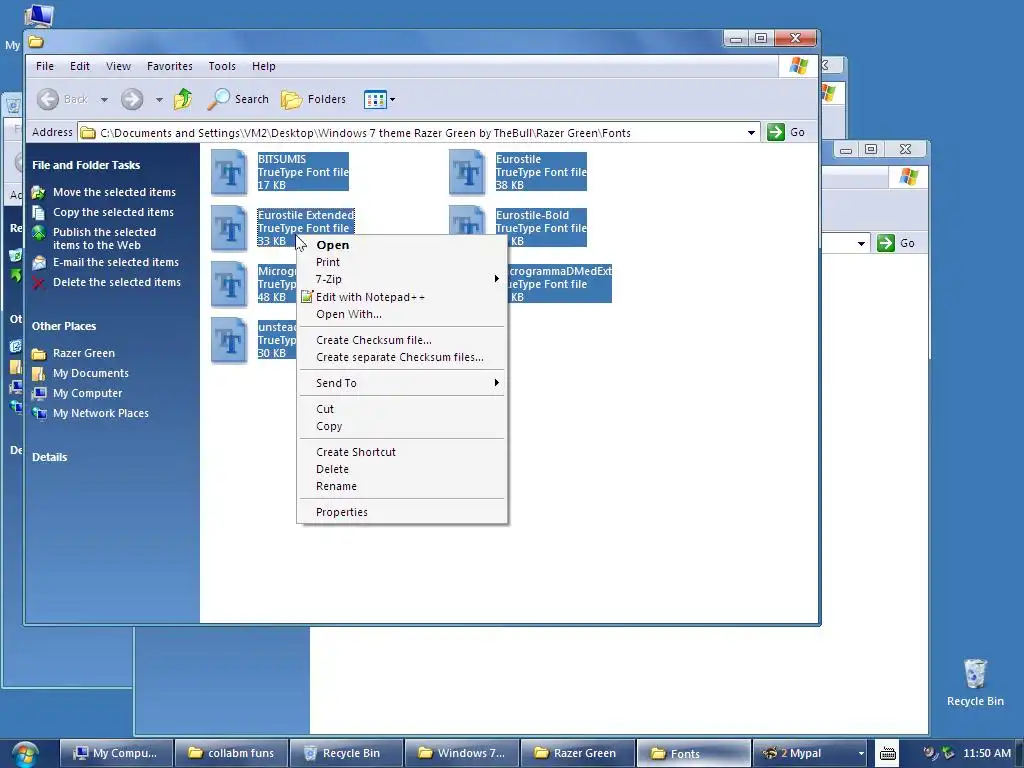Click the green Go arrow in Fonts window
1024x768 pixels.
tap(776, 132)
